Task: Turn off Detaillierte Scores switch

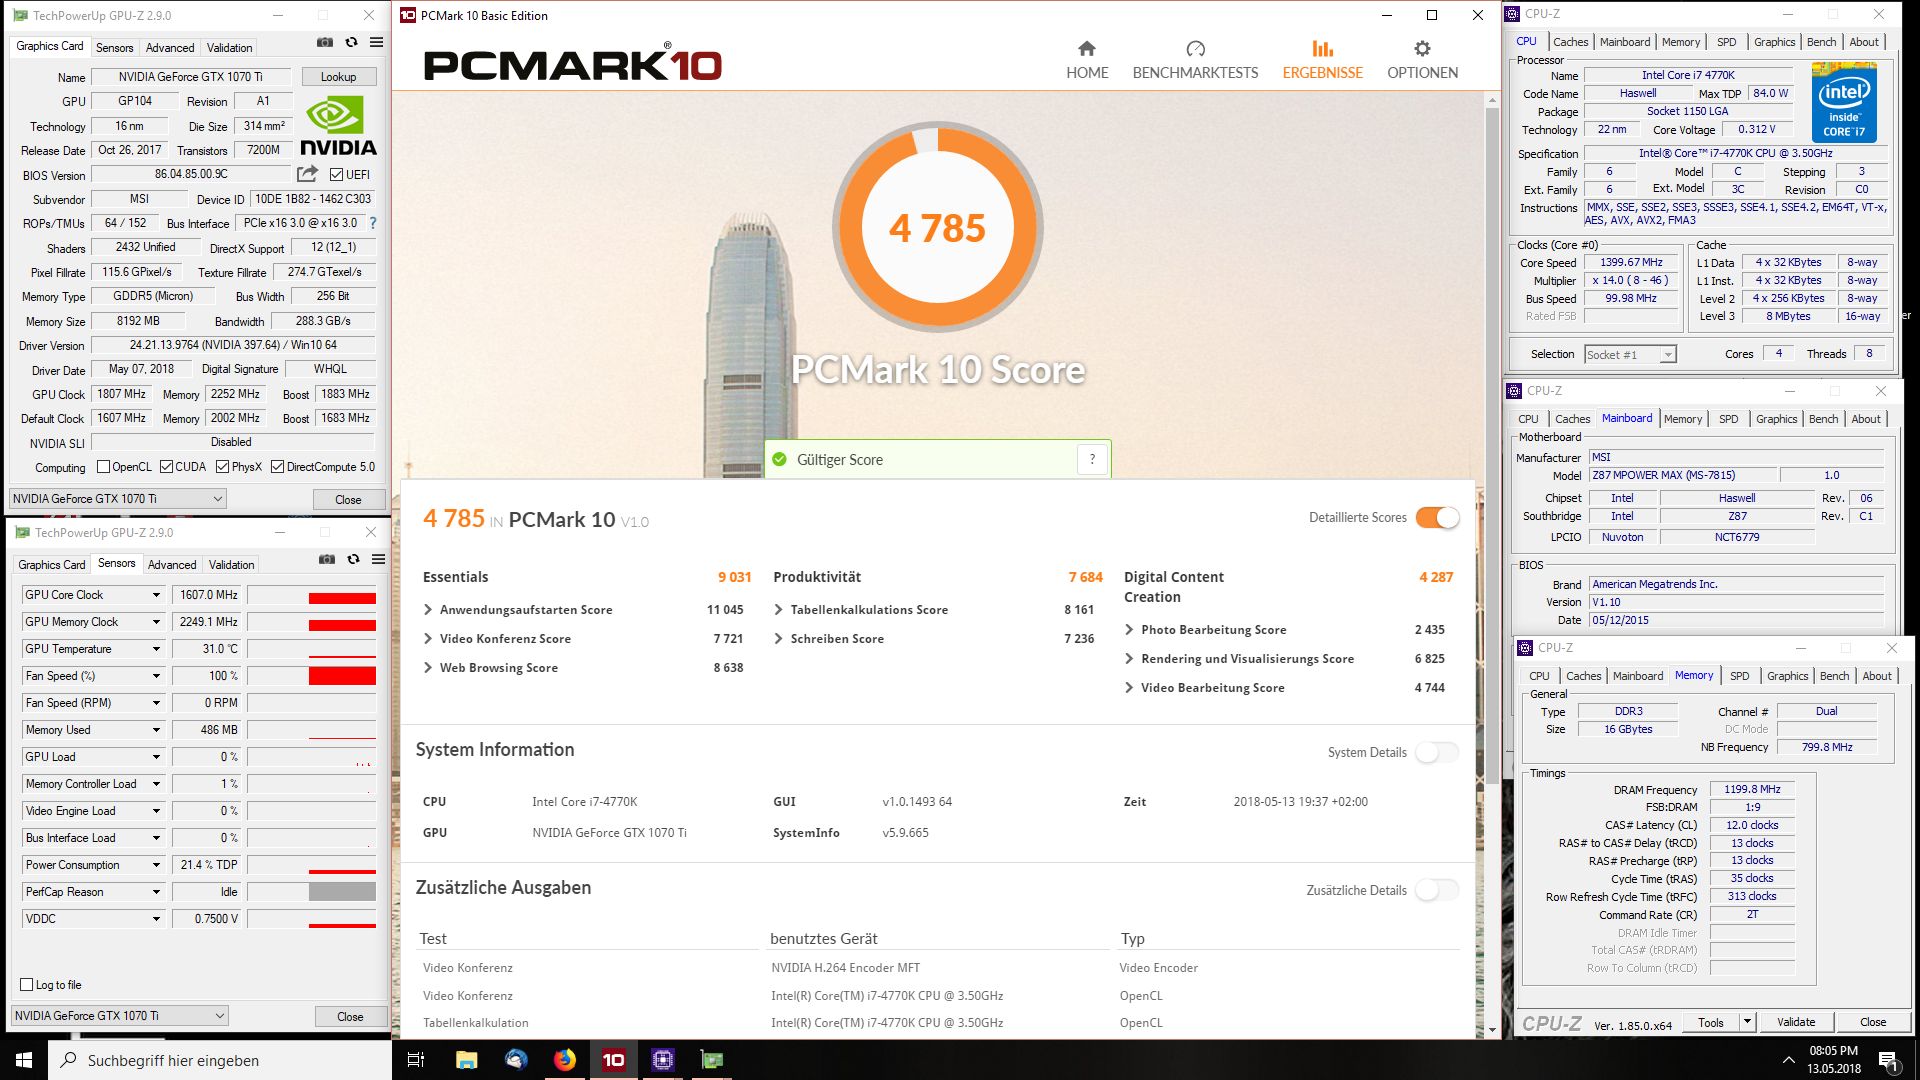Action: [1437, 517]
